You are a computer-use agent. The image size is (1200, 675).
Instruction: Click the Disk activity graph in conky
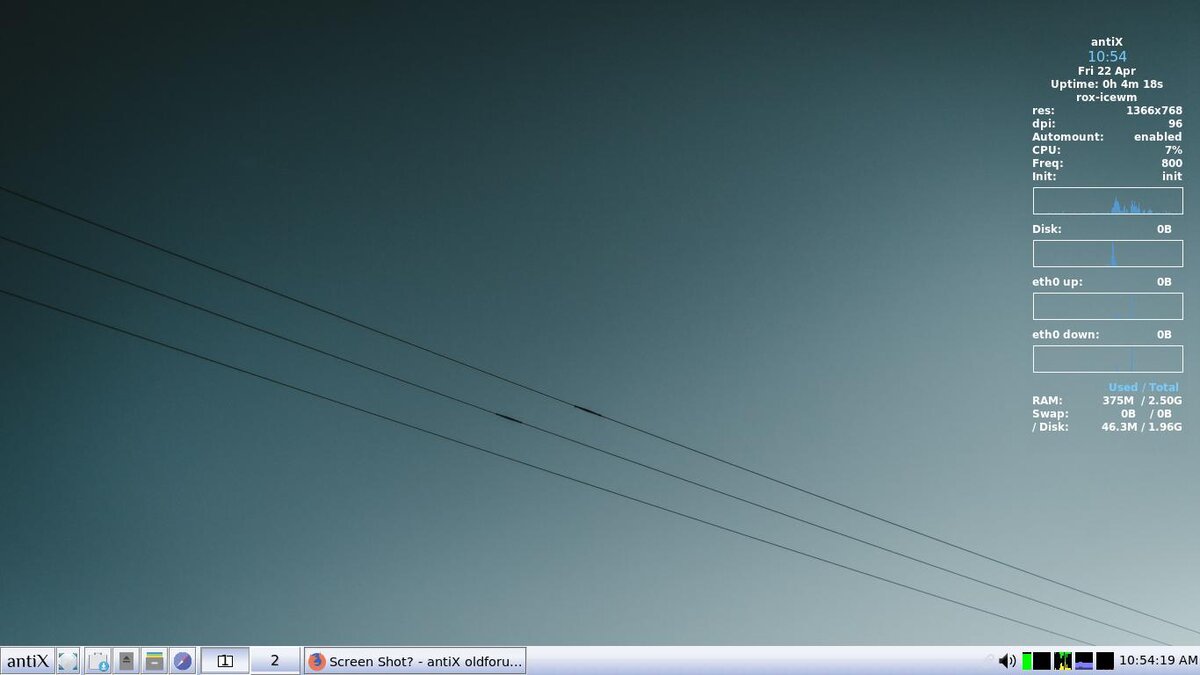point(1107,253)
